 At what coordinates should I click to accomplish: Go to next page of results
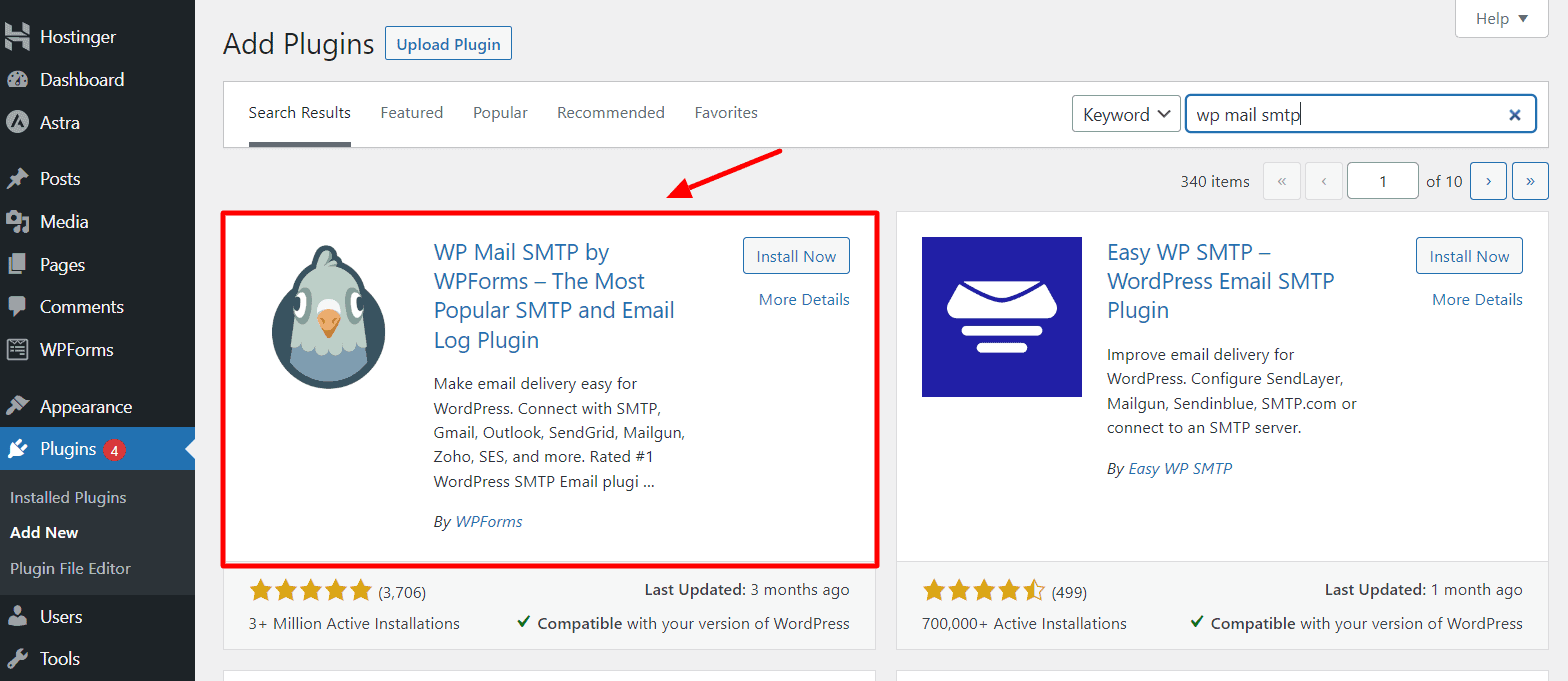pos(1488,181)
